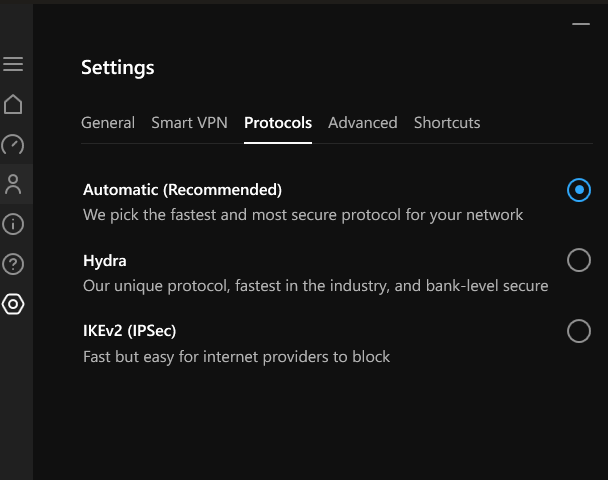The image size is (608, 480).
Task: Click the Settings page heading
Action: point(118,68)
